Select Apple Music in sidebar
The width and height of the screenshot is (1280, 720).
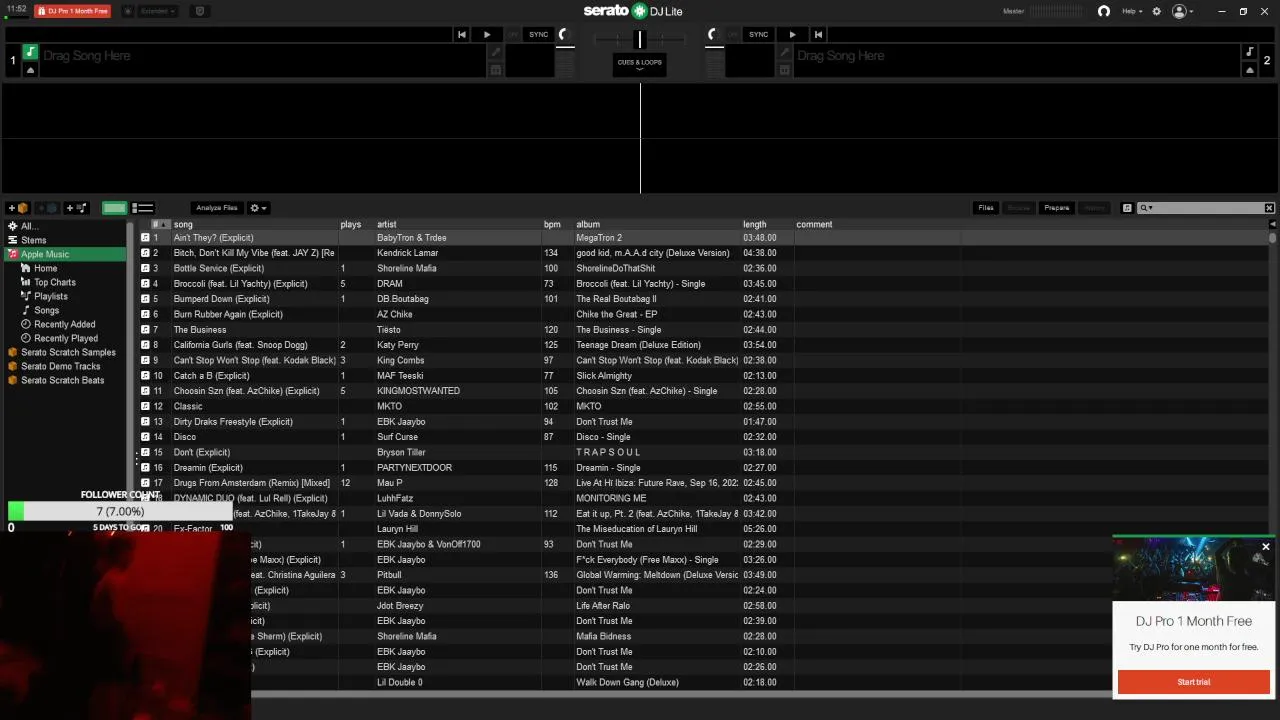[66, 254]
